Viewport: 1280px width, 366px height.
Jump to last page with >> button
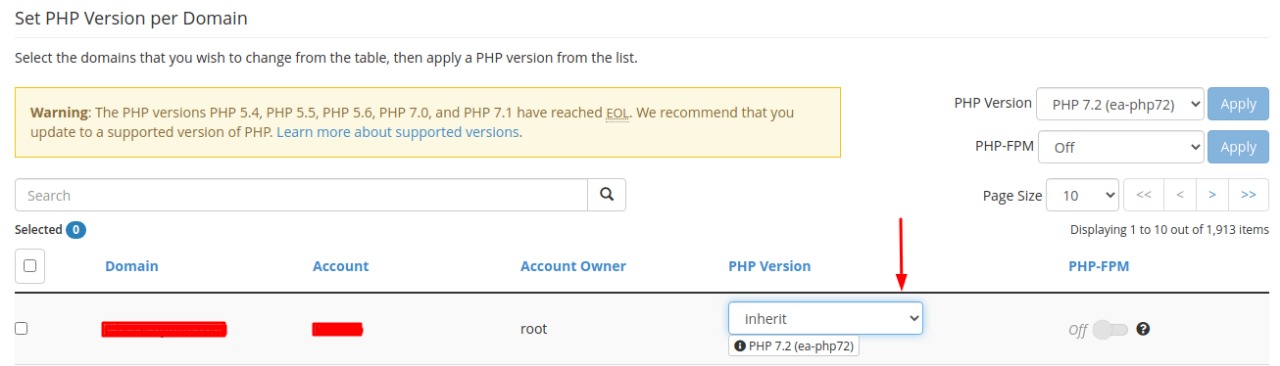click(x=1249, y=195)
